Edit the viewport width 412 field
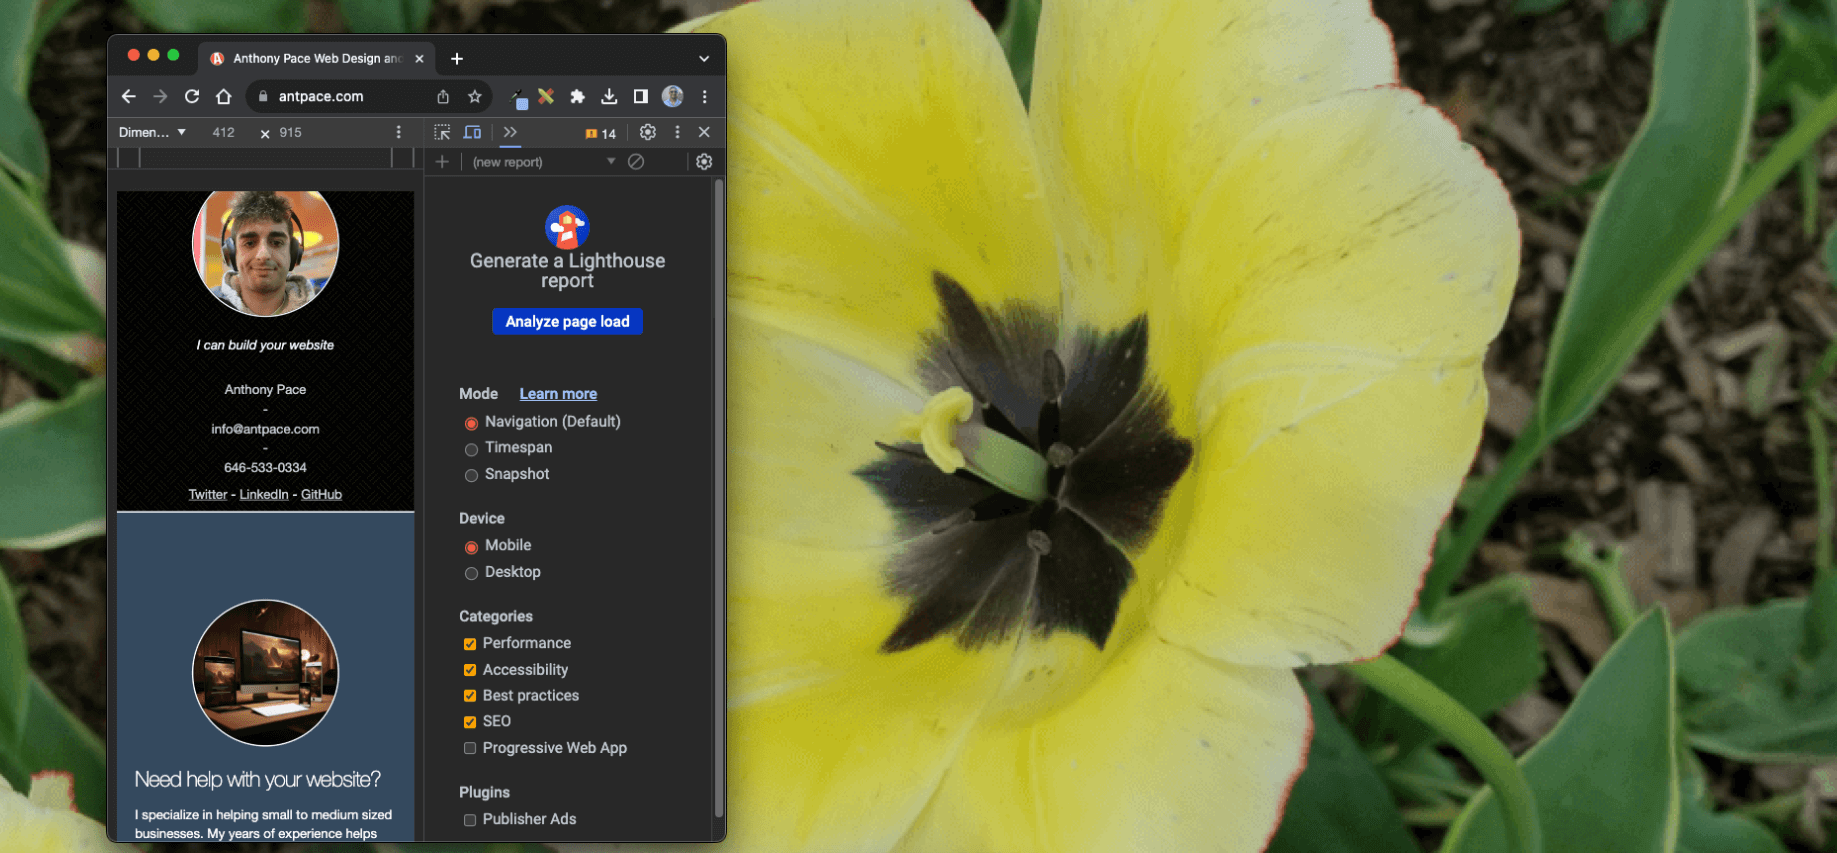Viewport: 1837px width, 853px height. coord(224,132)
